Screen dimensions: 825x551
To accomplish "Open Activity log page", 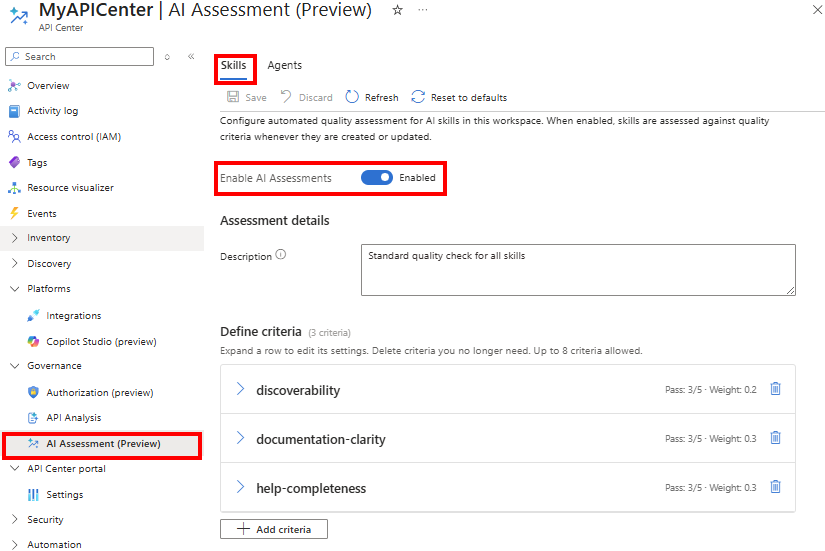I will pos(53,111).
